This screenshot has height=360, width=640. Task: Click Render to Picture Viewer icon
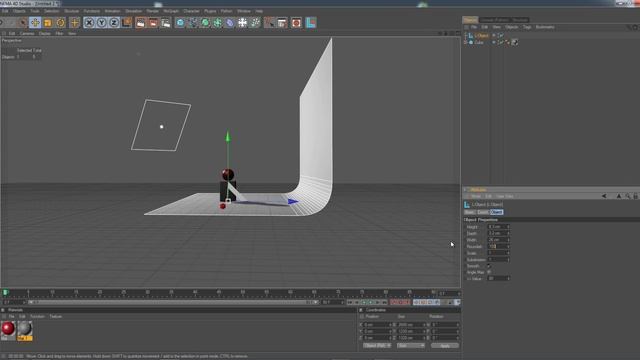[x=153, y=23]
